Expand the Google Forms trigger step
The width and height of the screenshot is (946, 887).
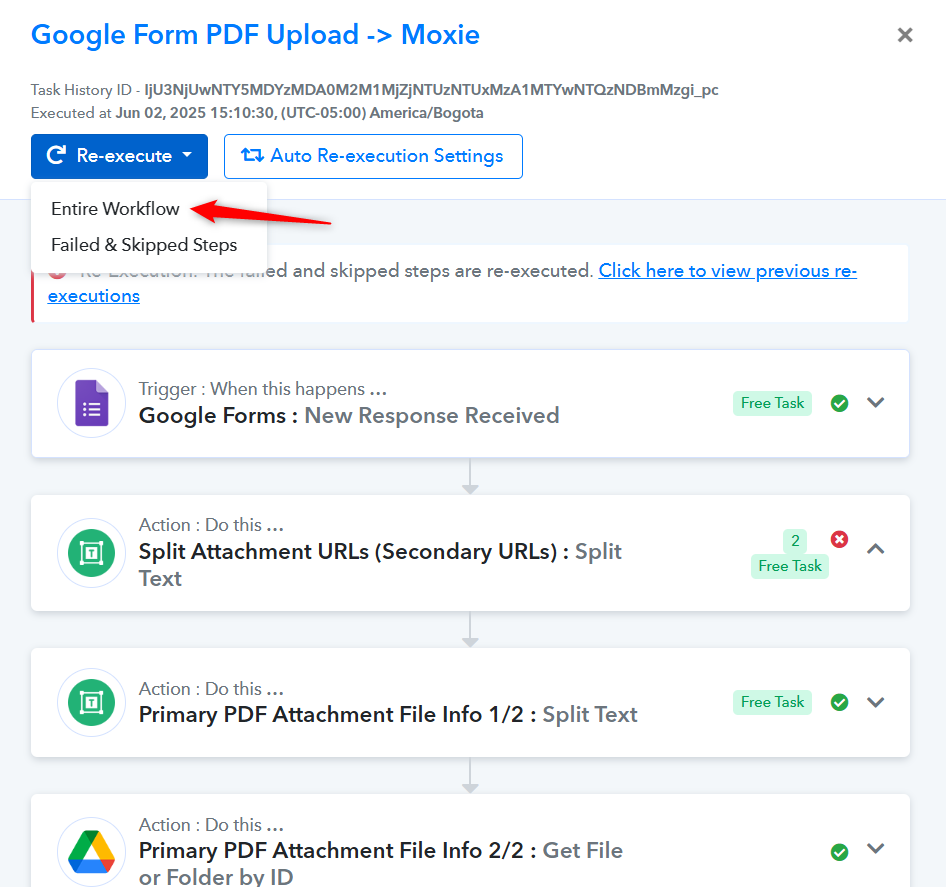click(x=875, y=402)
